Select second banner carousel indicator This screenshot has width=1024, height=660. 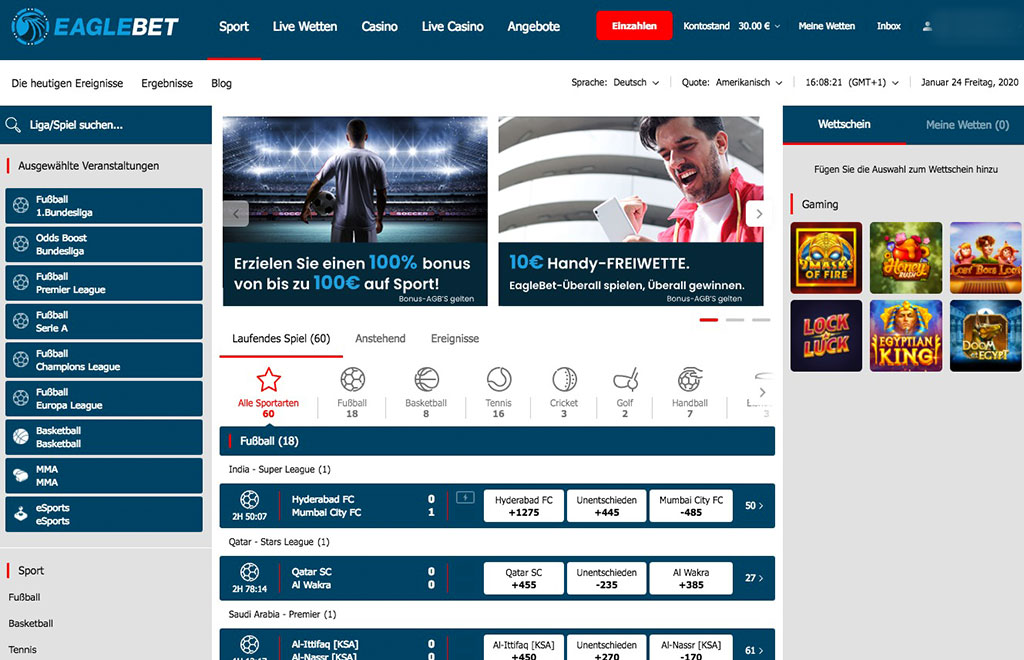735,320
